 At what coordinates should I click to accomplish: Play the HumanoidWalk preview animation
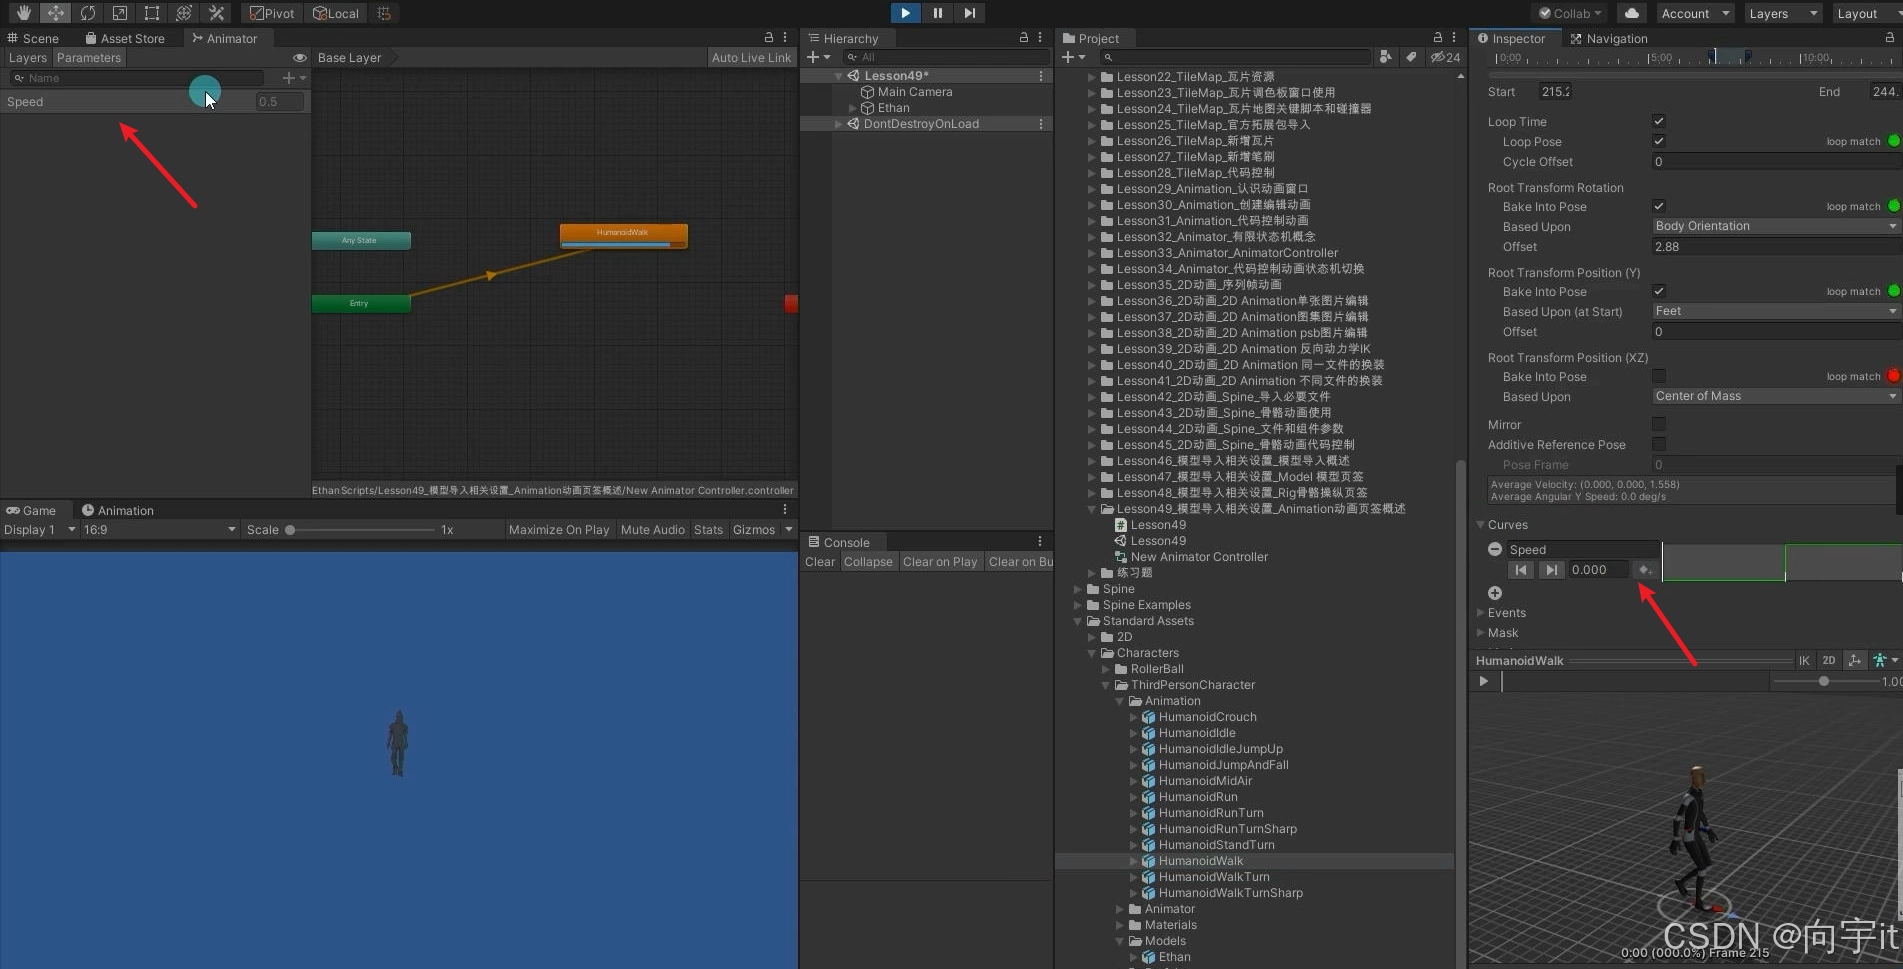click(x=1484, y=681)
